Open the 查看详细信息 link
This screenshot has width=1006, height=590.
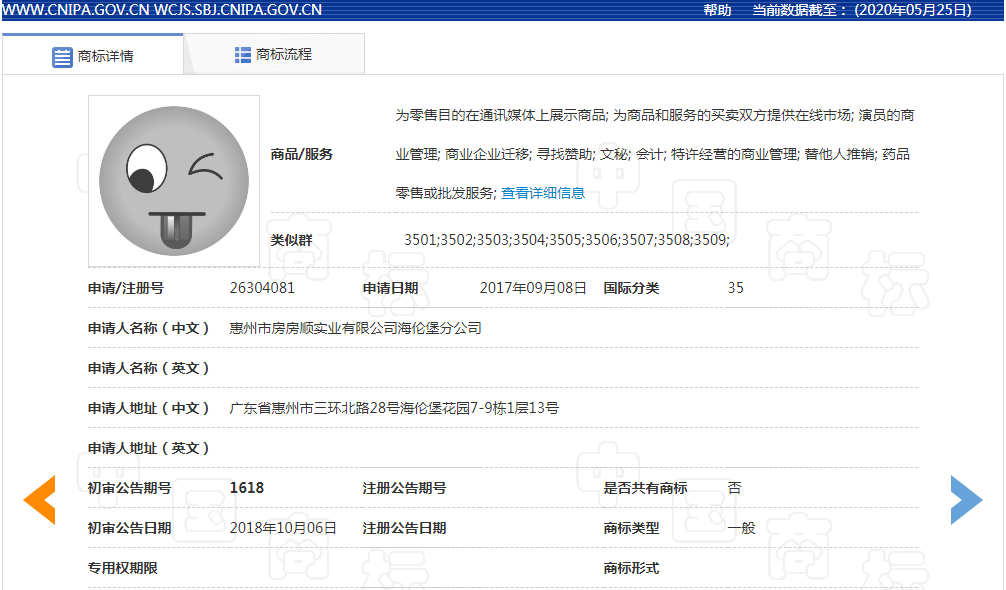tap(543, 193)
